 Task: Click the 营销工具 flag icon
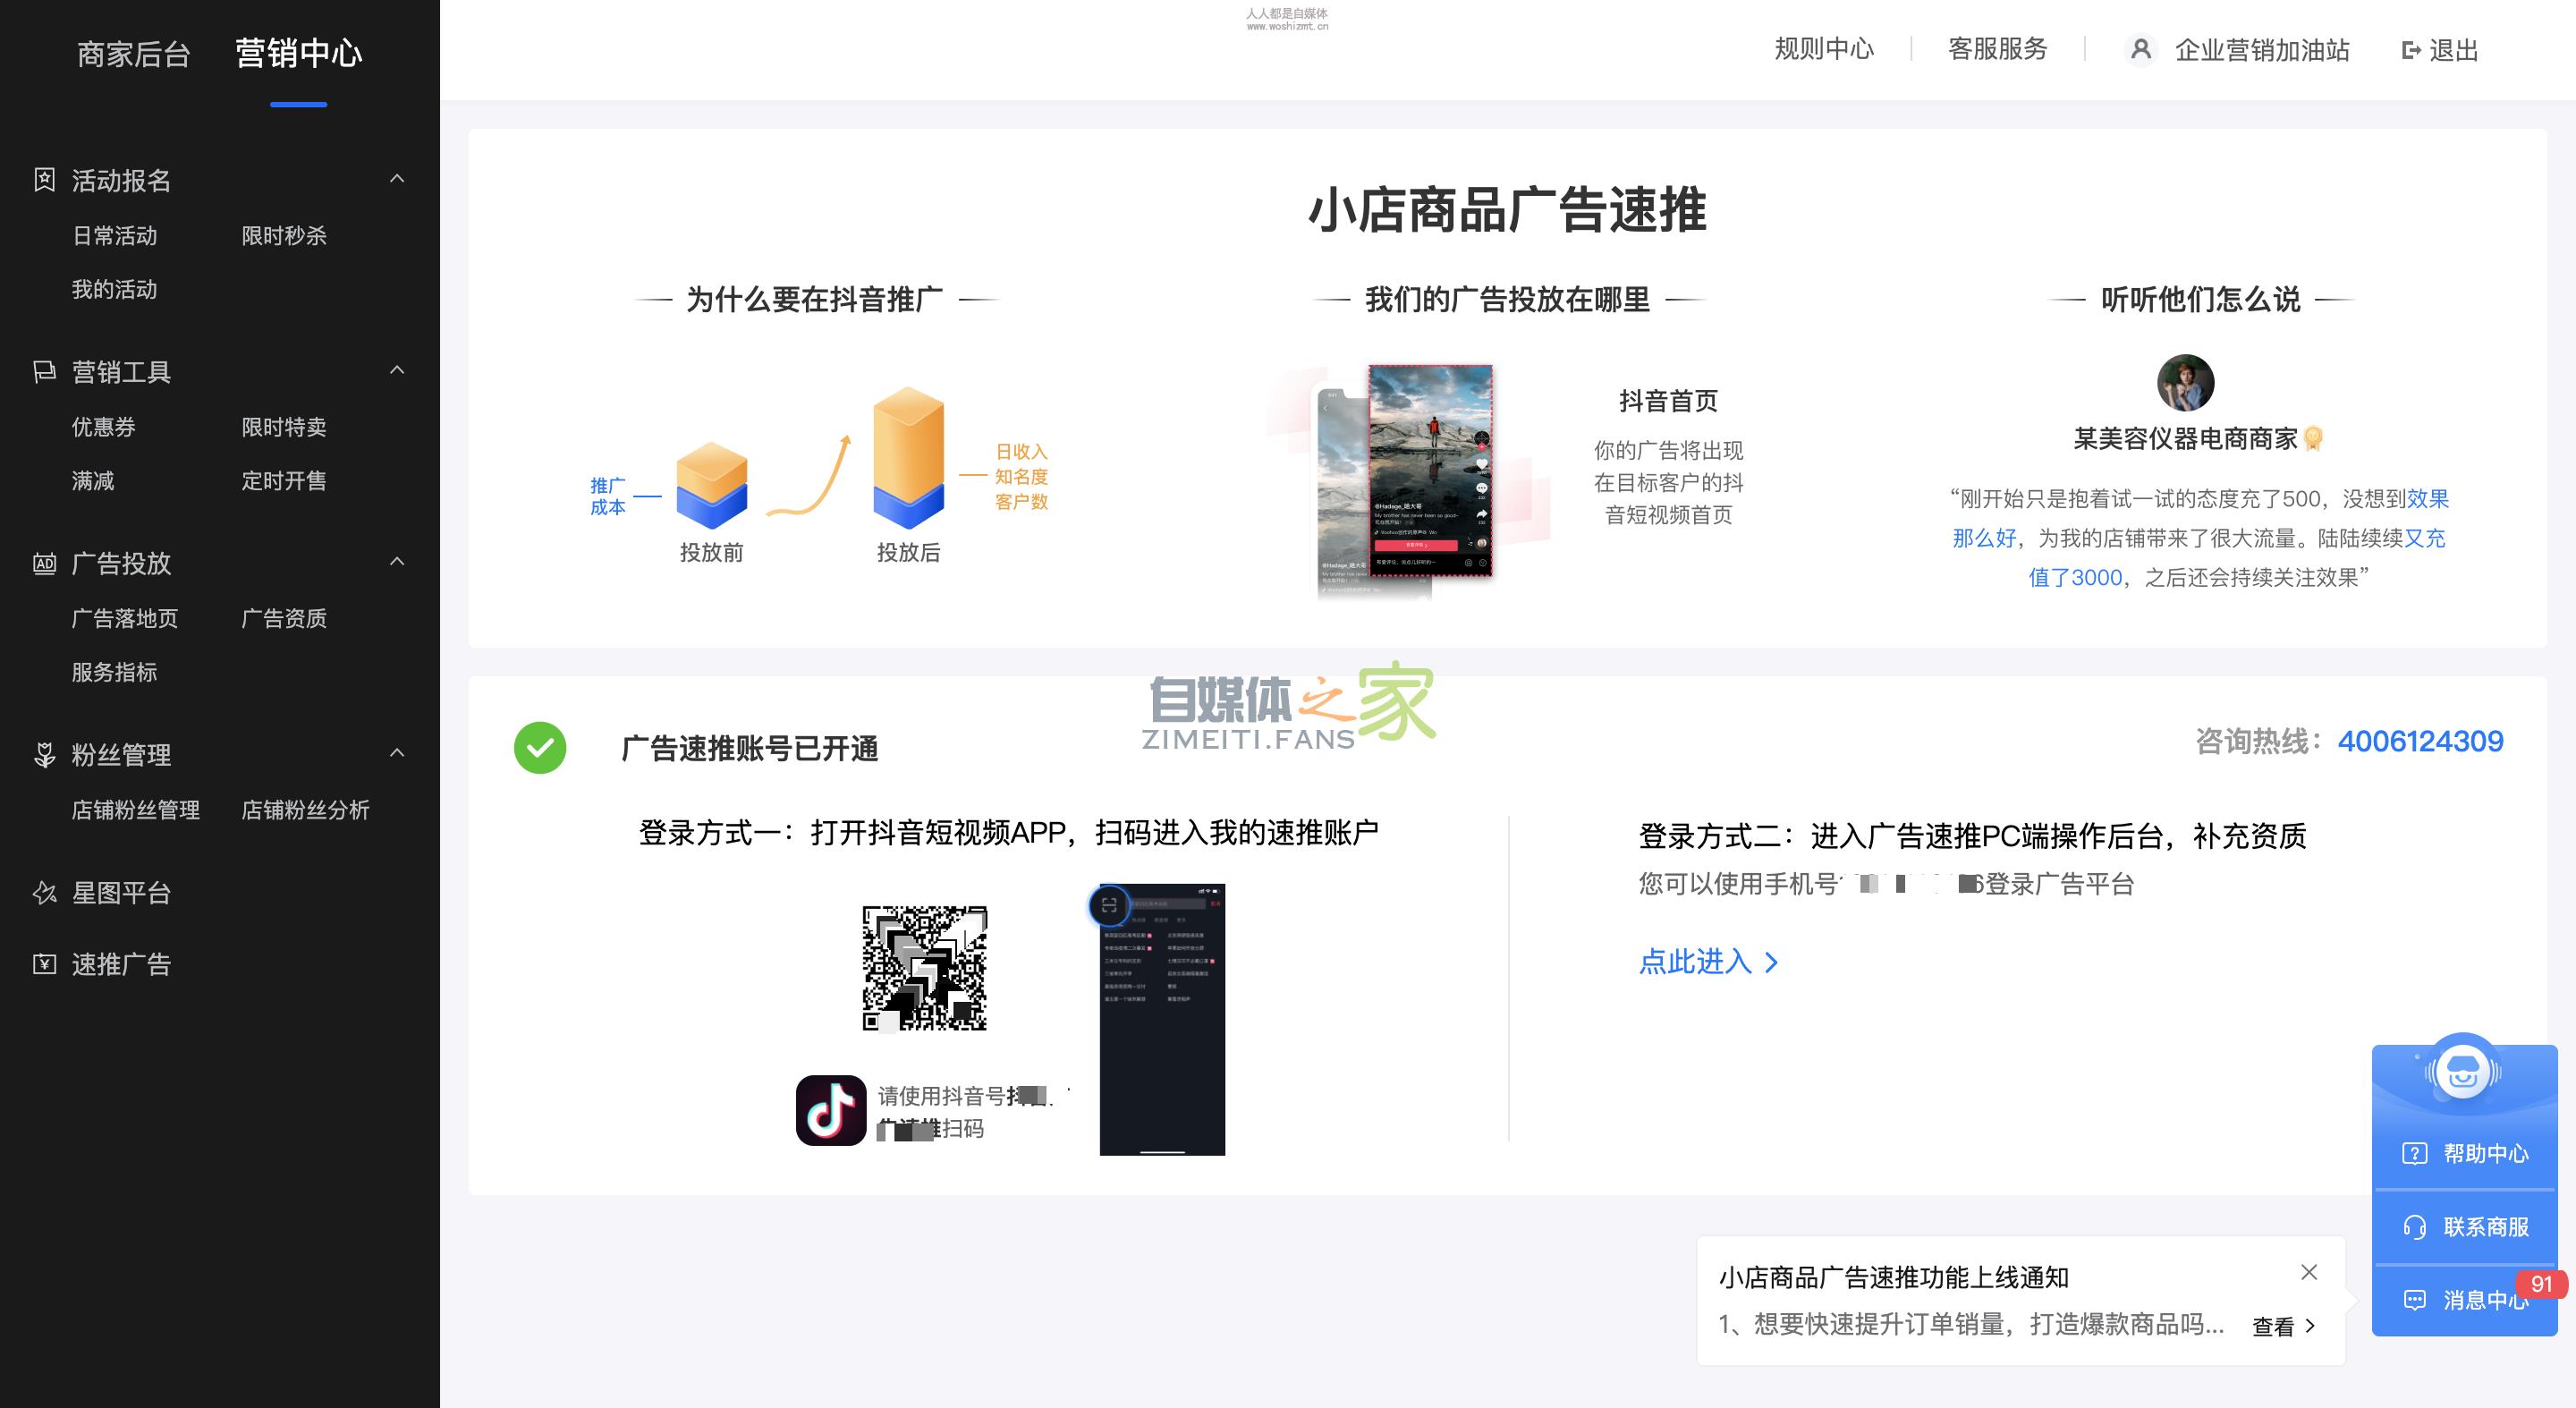(44, 372)
